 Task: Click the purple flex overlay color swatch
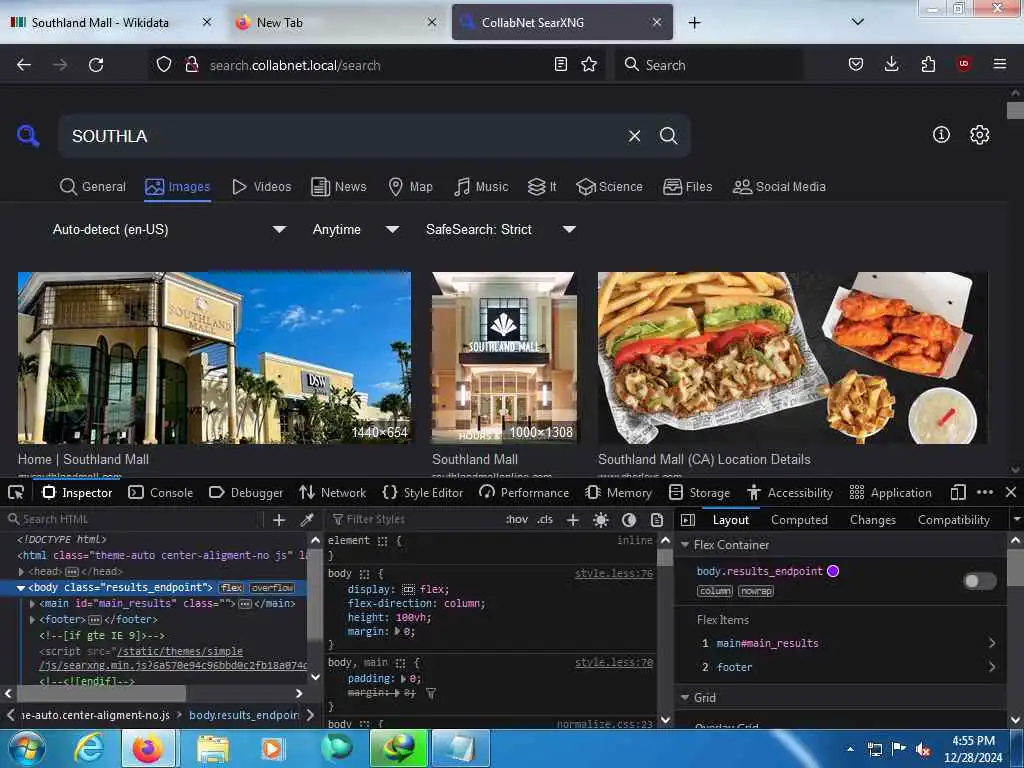tap(833, 571)
